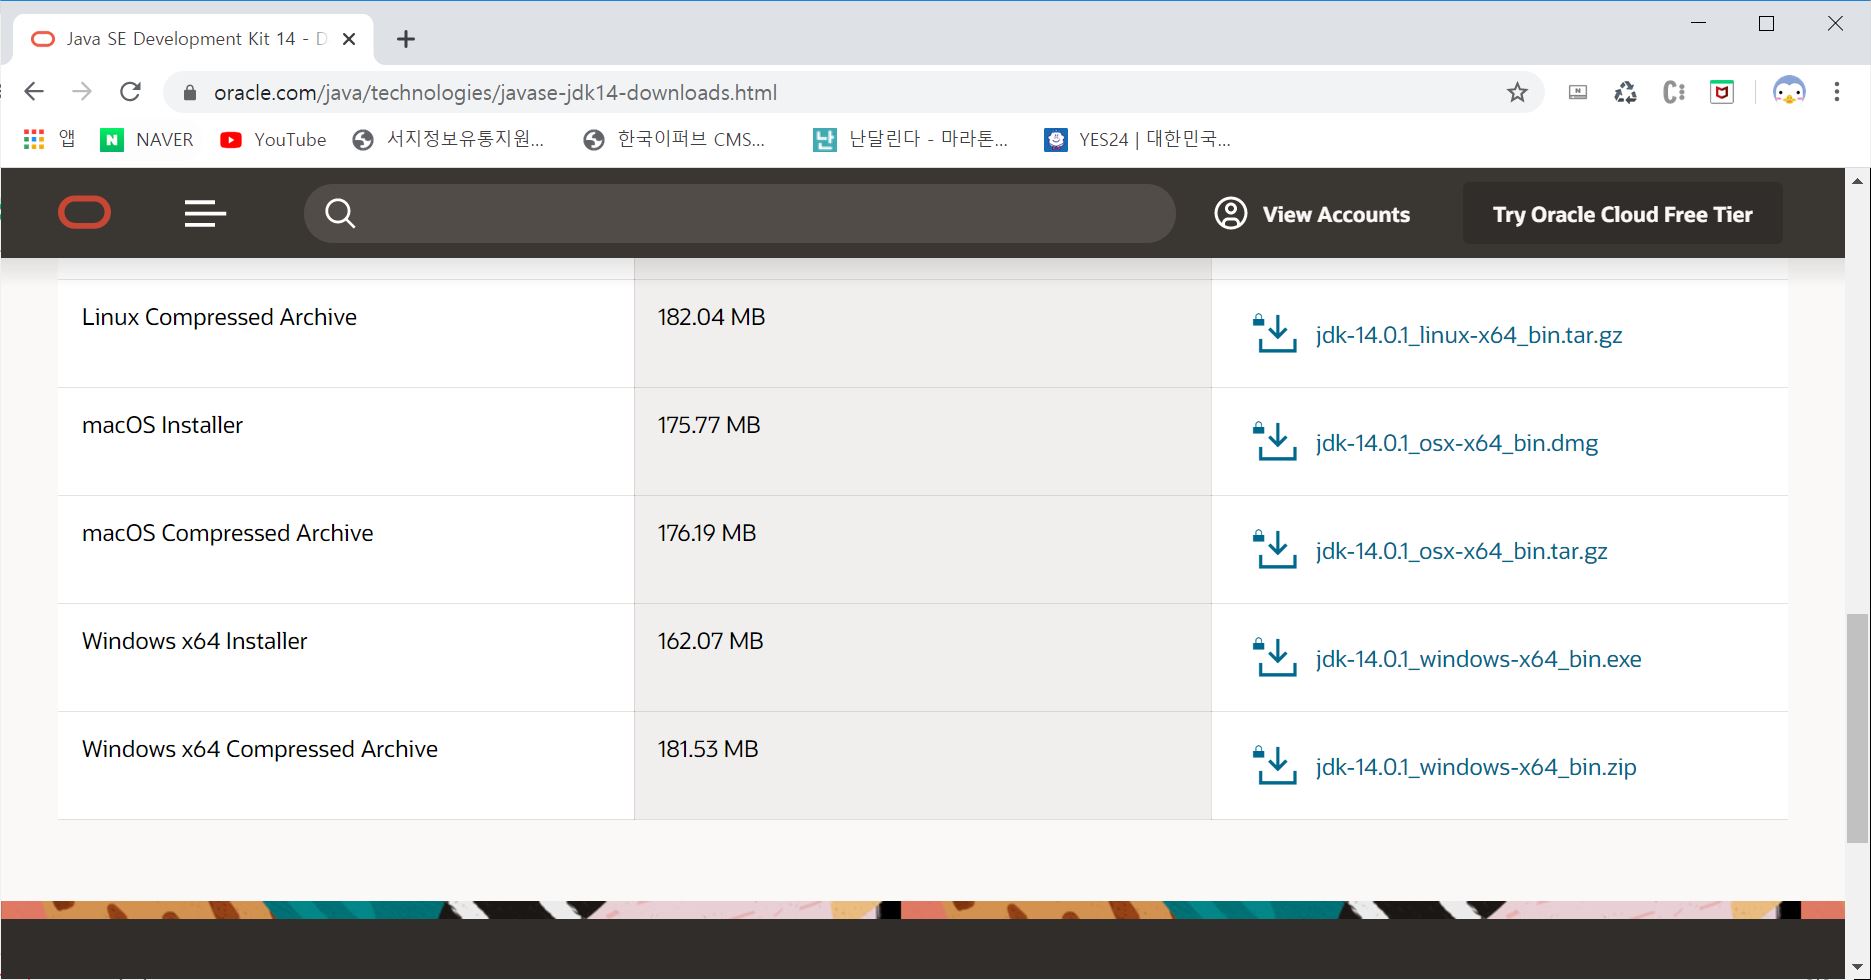
Task: Download jdk-14.0.1_osx-x64_bin.dmg link
Action: pos(1456,443)
